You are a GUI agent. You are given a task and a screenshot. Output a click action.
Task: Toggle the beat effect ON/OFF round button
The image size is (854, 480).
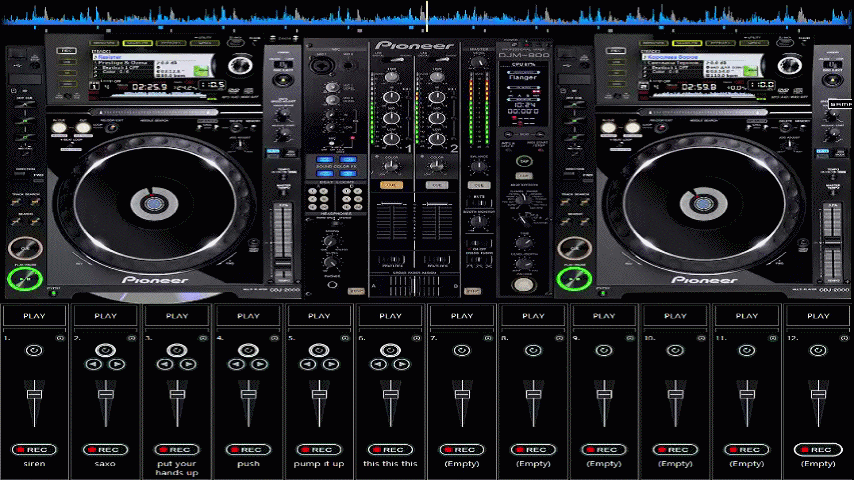point(523,284)
